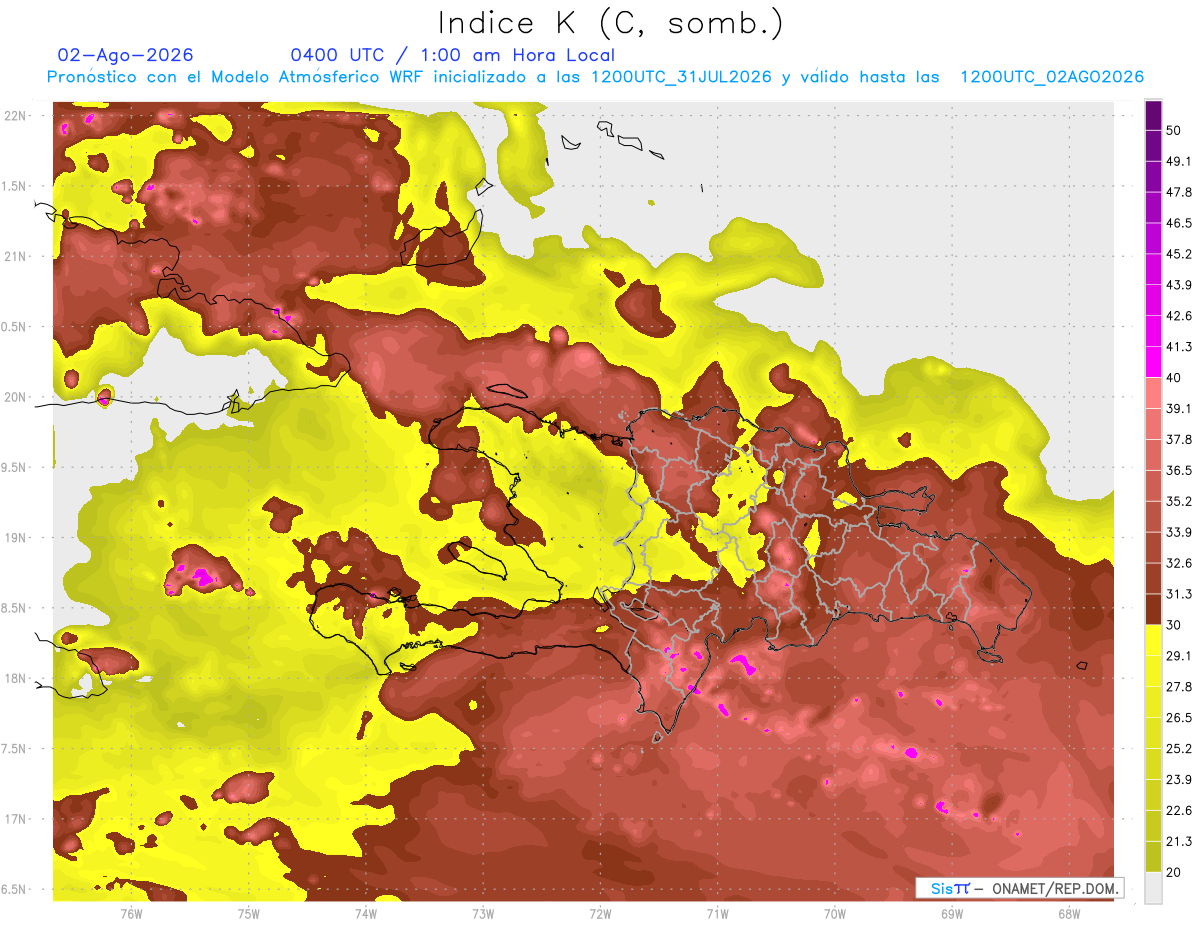Image resolution: width=1200 pixels, height=927 pixels.
Task: Click the '76W' longitude label
Action: [131, 913]
